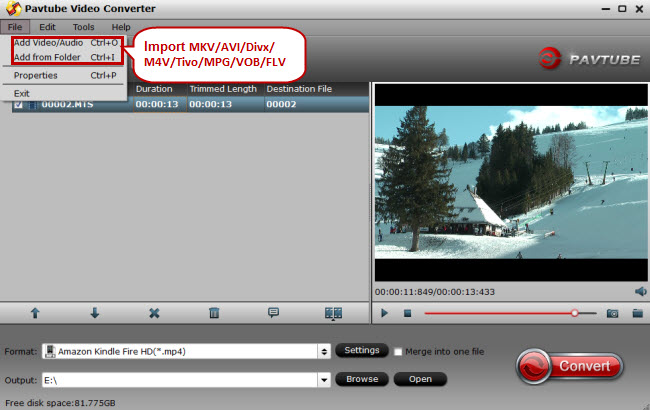Move selected file up with arrow icon
Screen dimensions: 650x410
point(35,313)
